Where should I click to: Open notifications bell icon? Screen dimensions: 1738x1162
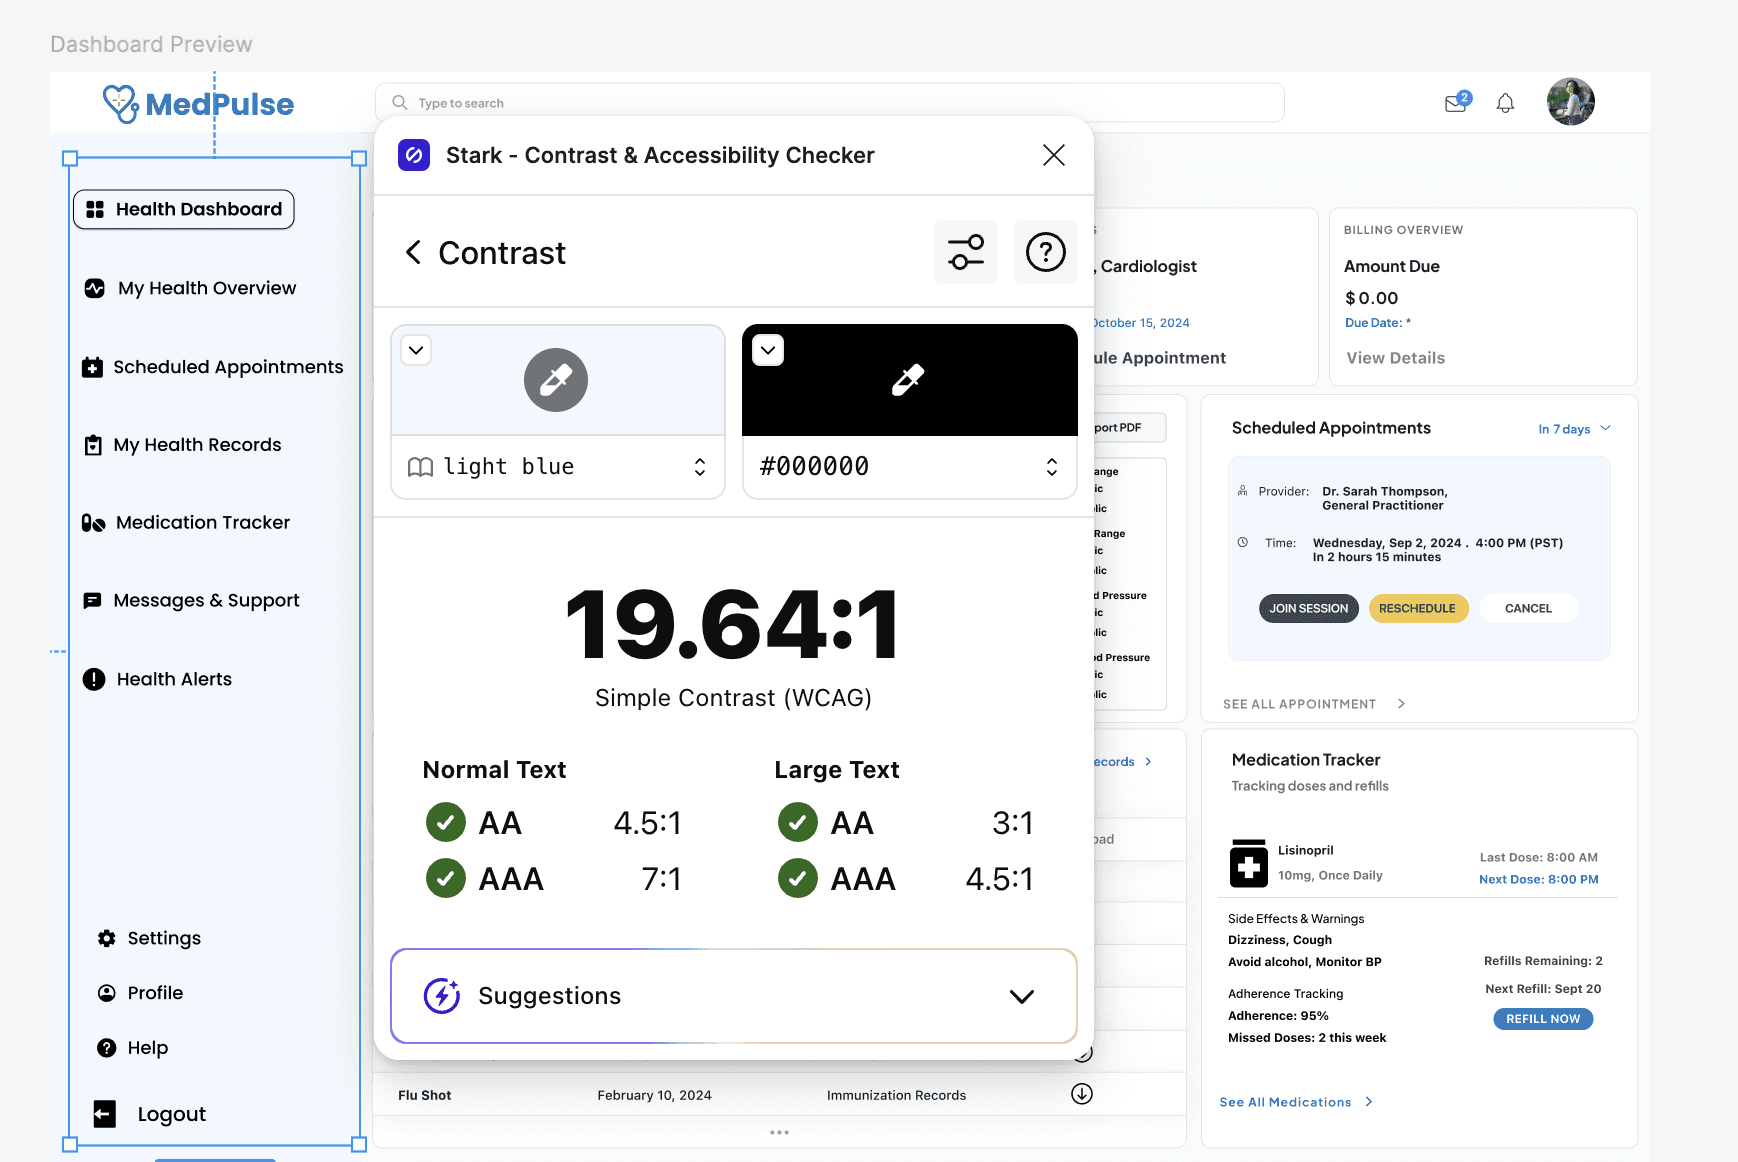tap(1505, 103)
